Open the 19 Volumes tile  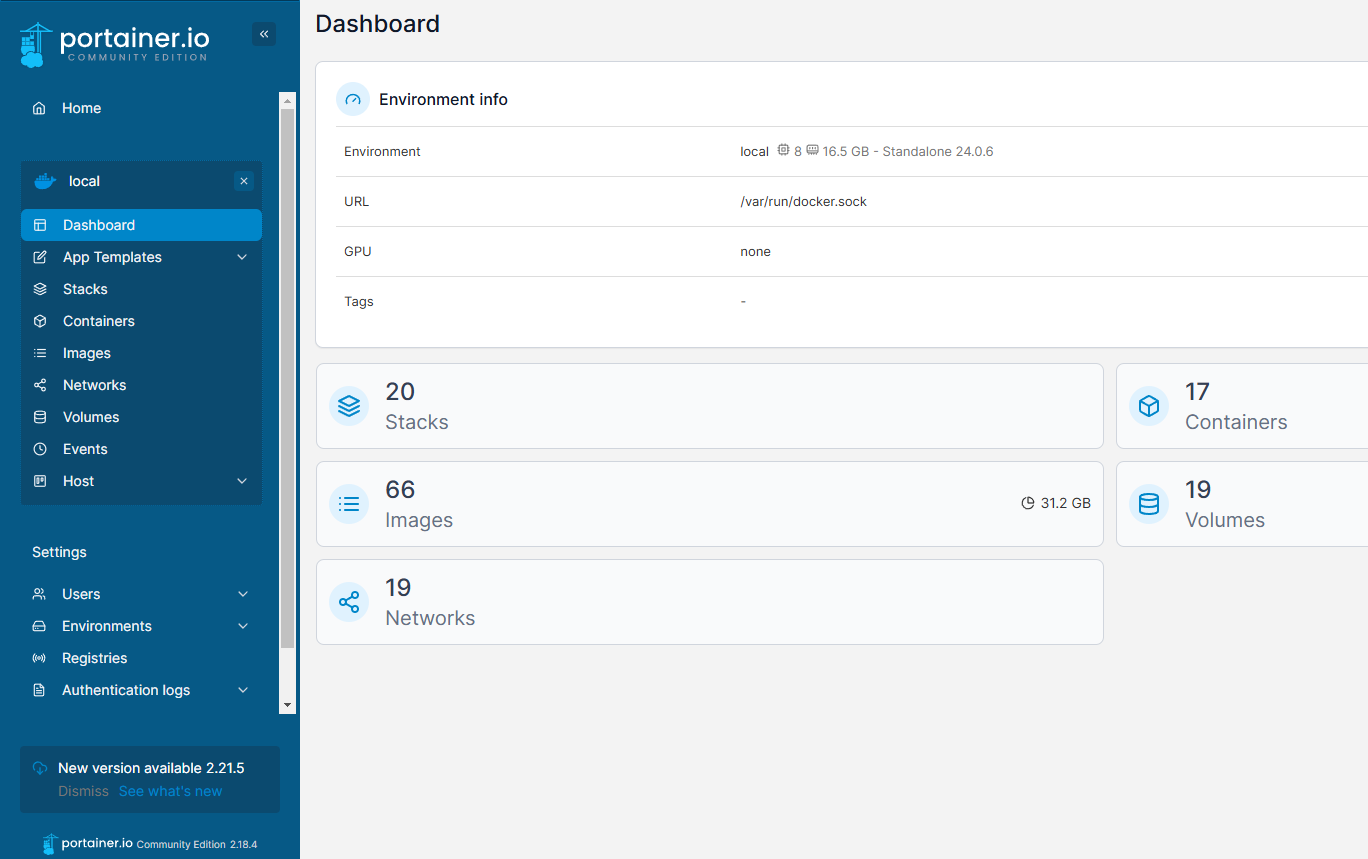(1242, 504)
